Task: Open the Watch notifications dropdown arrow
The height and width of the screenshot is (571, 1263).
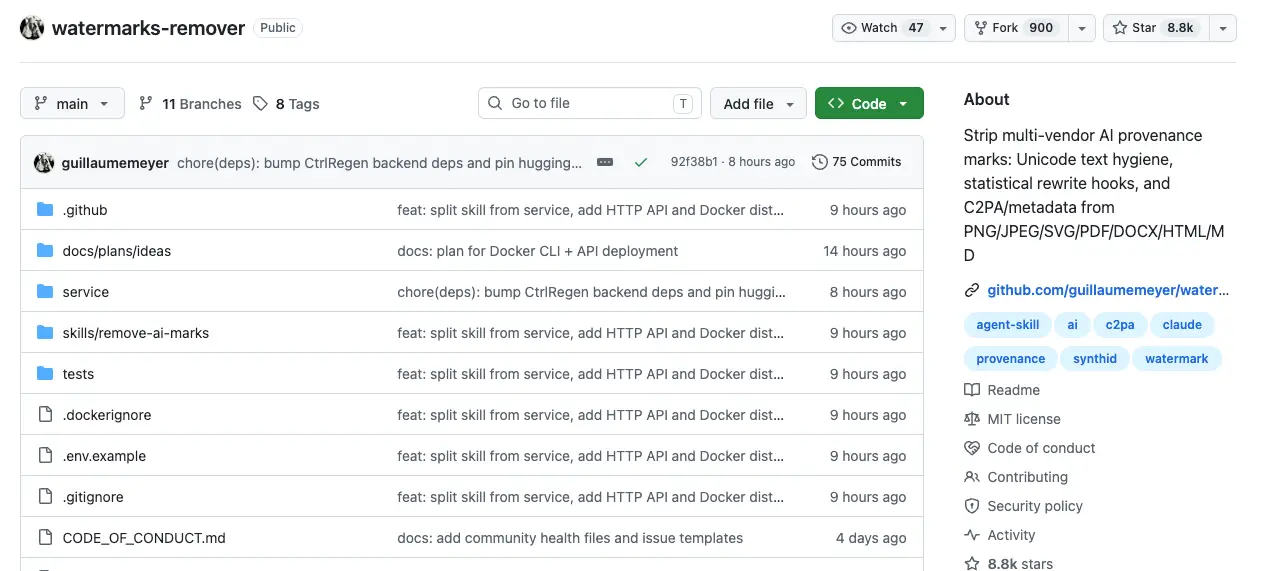Action: [943, 28]
